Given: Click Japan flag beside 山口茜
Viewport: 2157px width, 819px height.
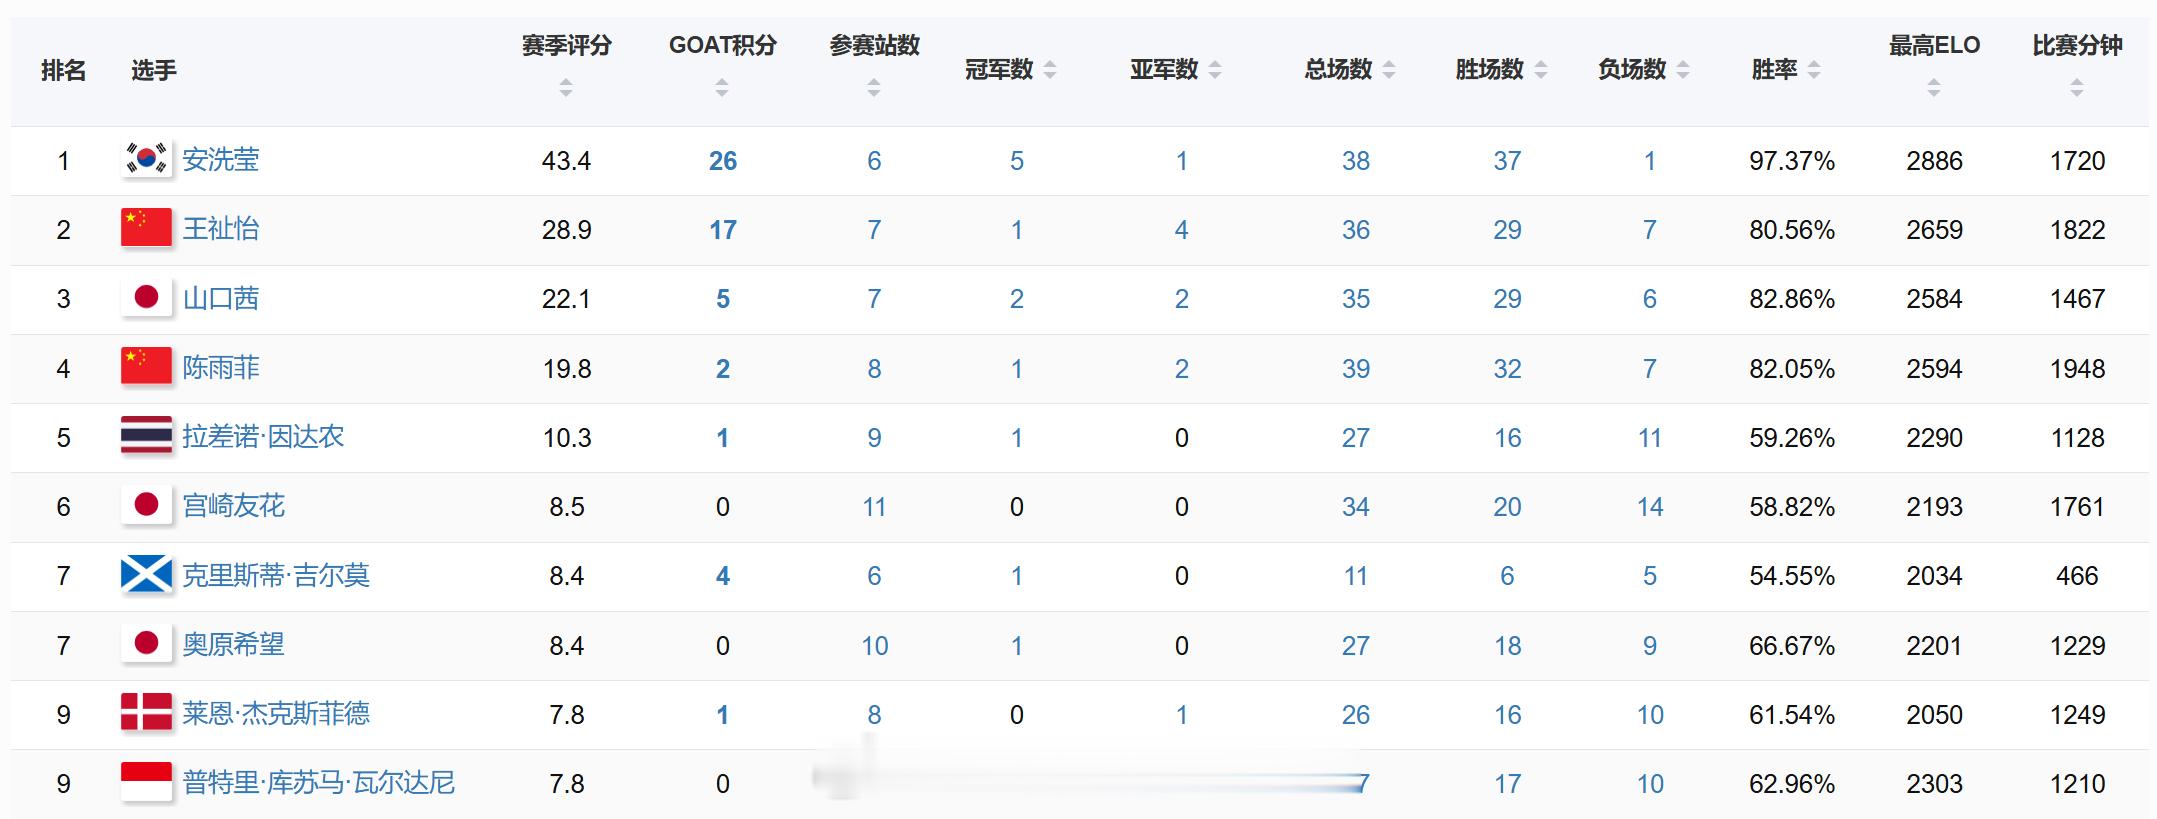Looking at the screenshot, I should coord(146,297).
